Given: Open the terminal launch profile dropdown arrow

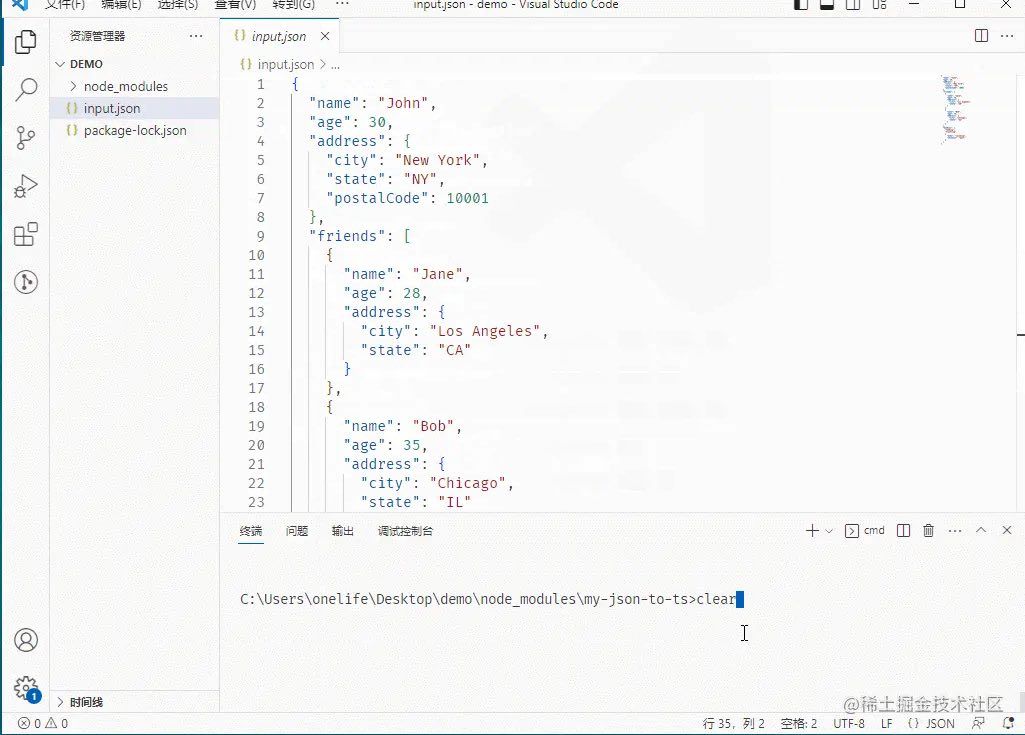Looking at the screenshot, I should 829,531.
